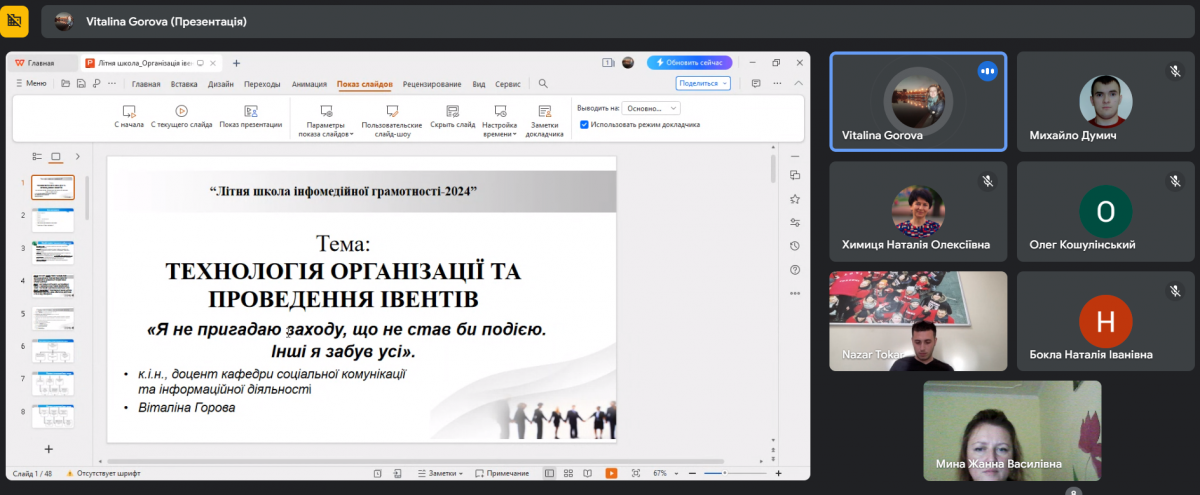Start slideshow from current slide (С текущего слайда)
The image size is (1200, 495).
point(182,117)
